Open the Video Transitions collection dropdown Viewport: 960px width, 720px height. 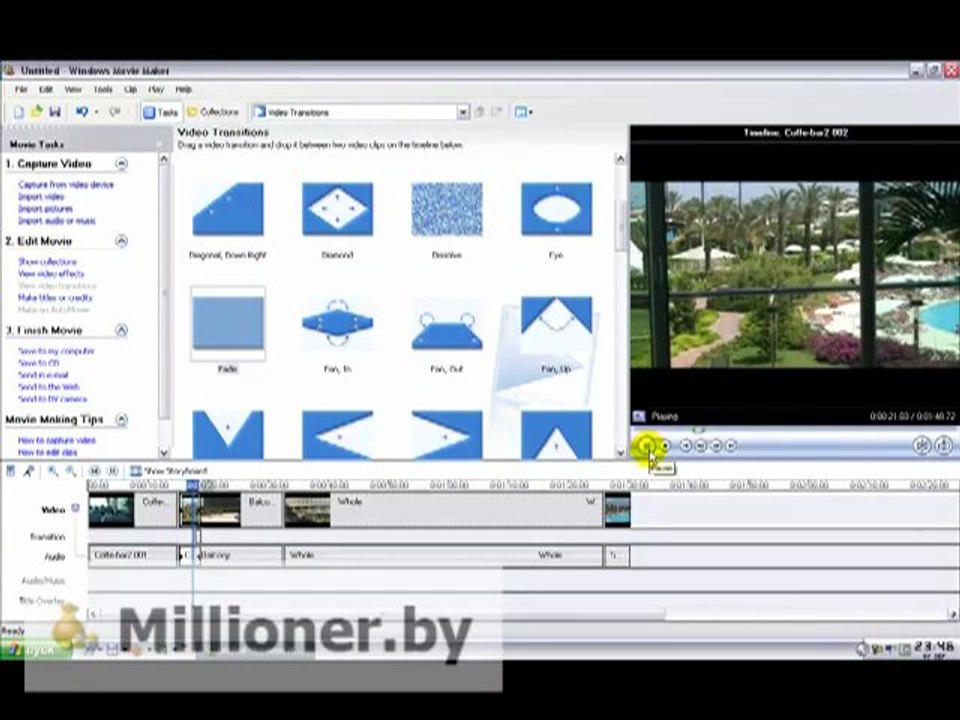coord(463,112)
